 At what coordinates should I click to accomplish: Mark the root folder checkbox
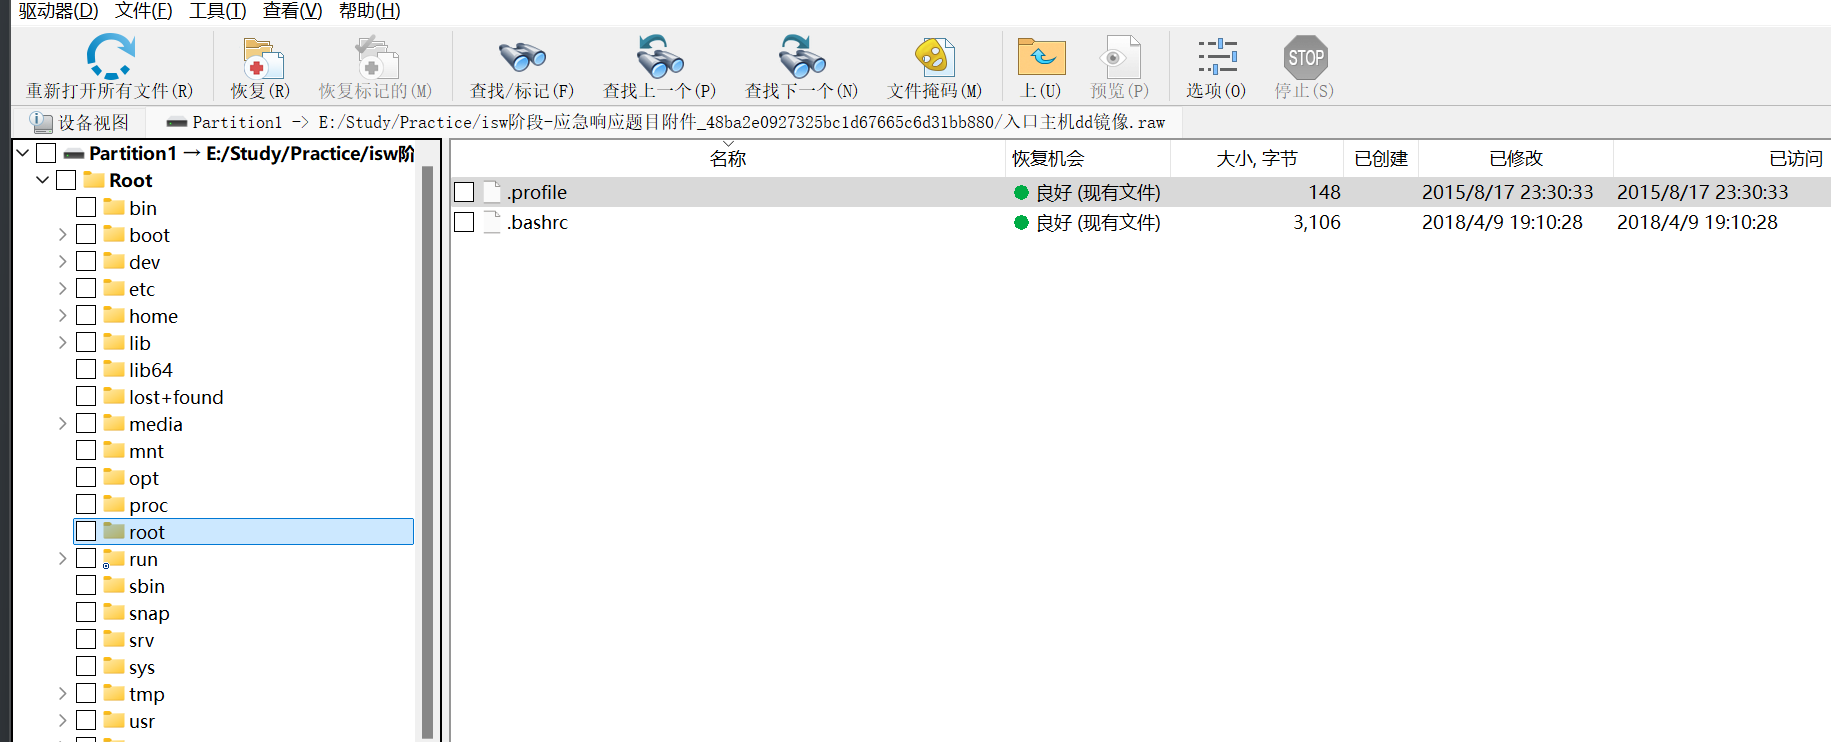(x=86, y=531)
